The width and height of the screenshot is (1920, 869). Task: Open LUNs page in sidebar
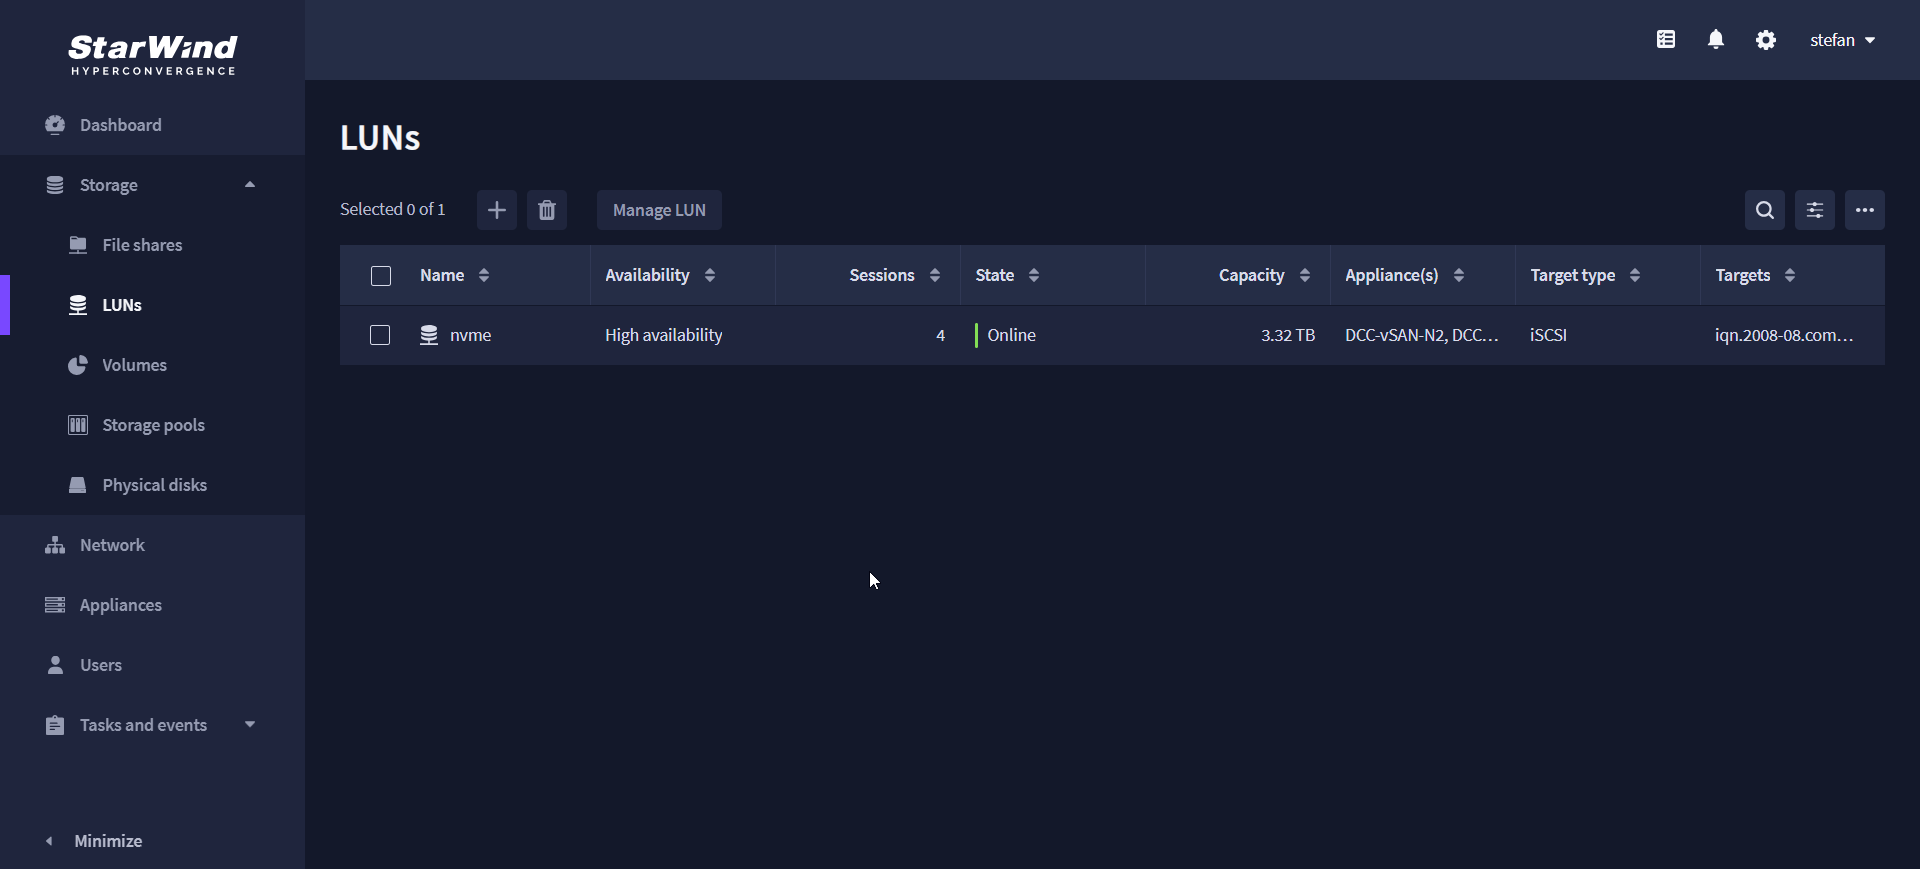pos(122,305)
